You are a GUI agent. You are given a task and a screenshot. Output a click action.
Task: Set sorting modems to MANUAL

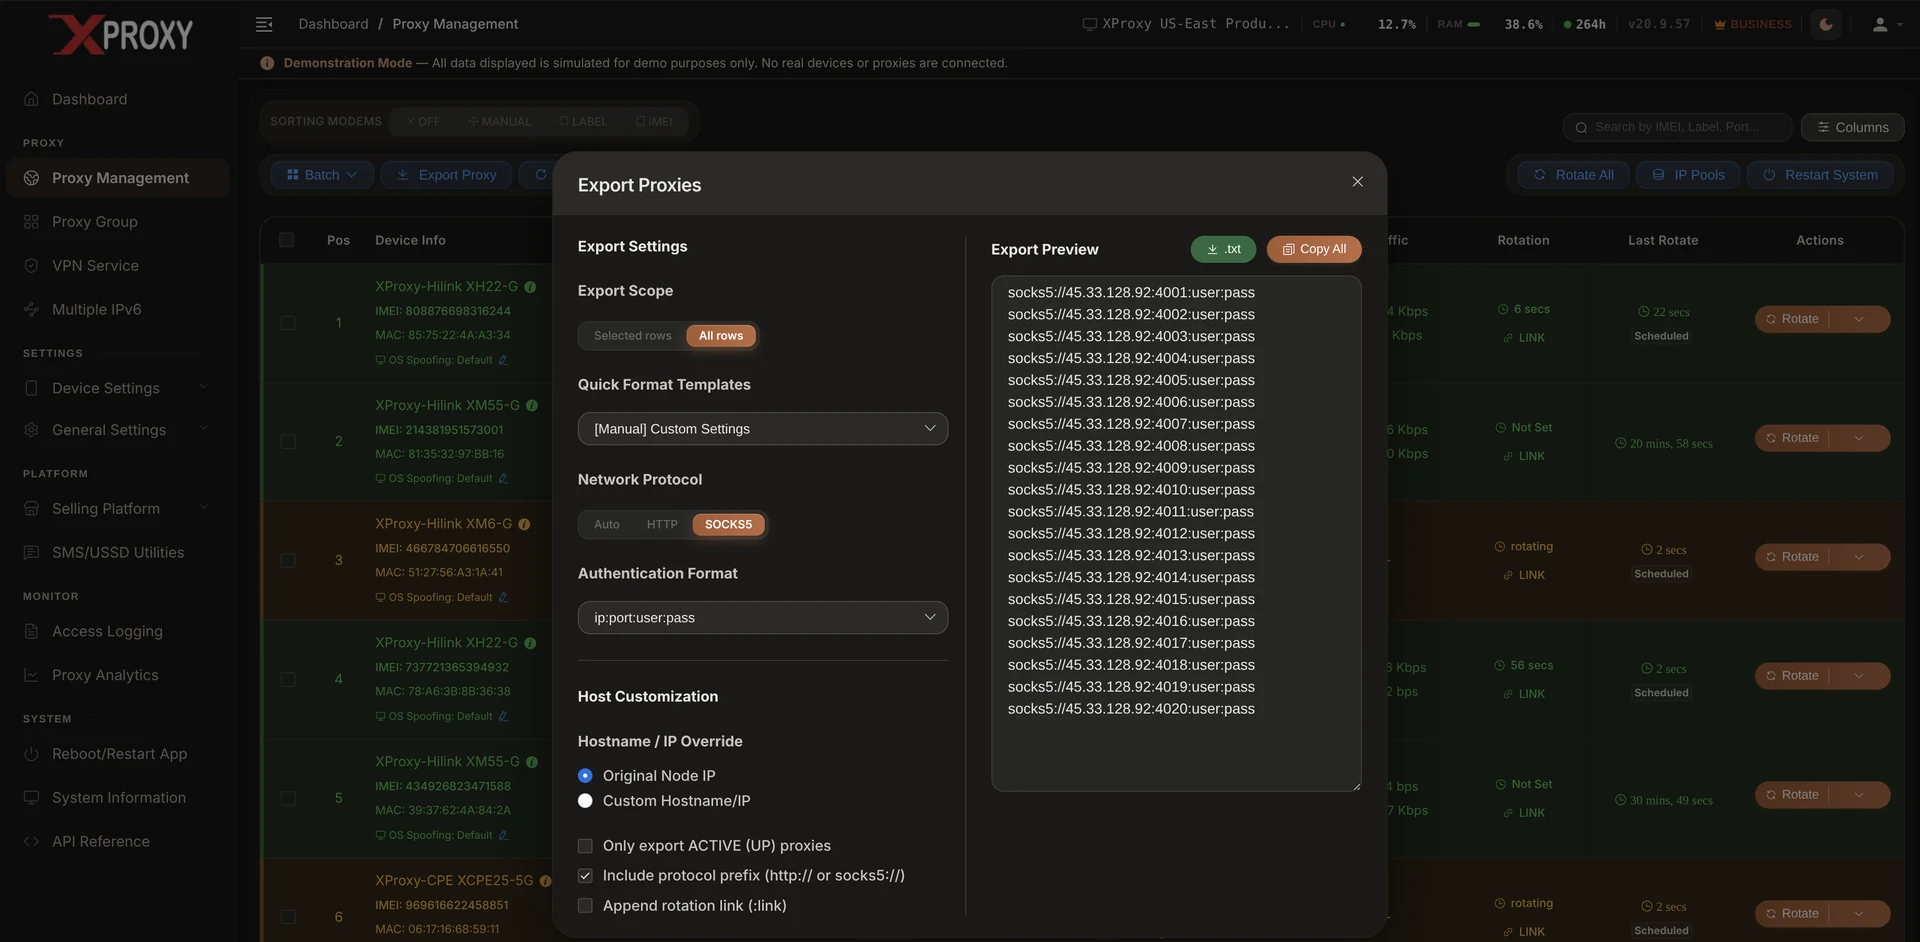pyautogui.click(x=499, y=122)
